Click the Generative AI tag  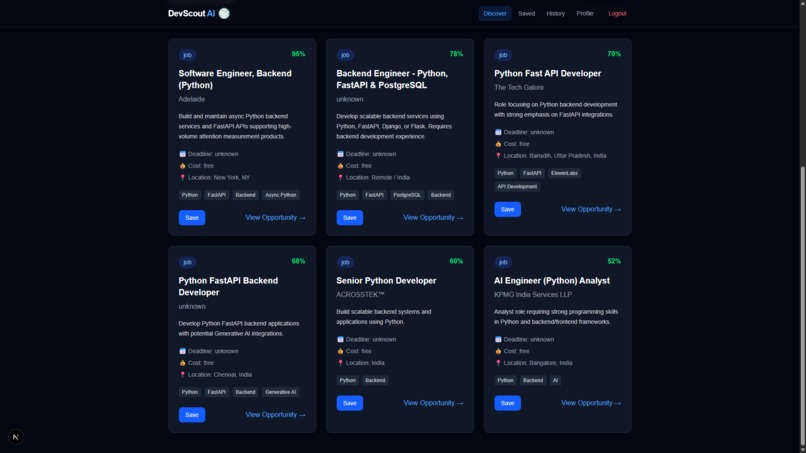[x=281, y=392]
